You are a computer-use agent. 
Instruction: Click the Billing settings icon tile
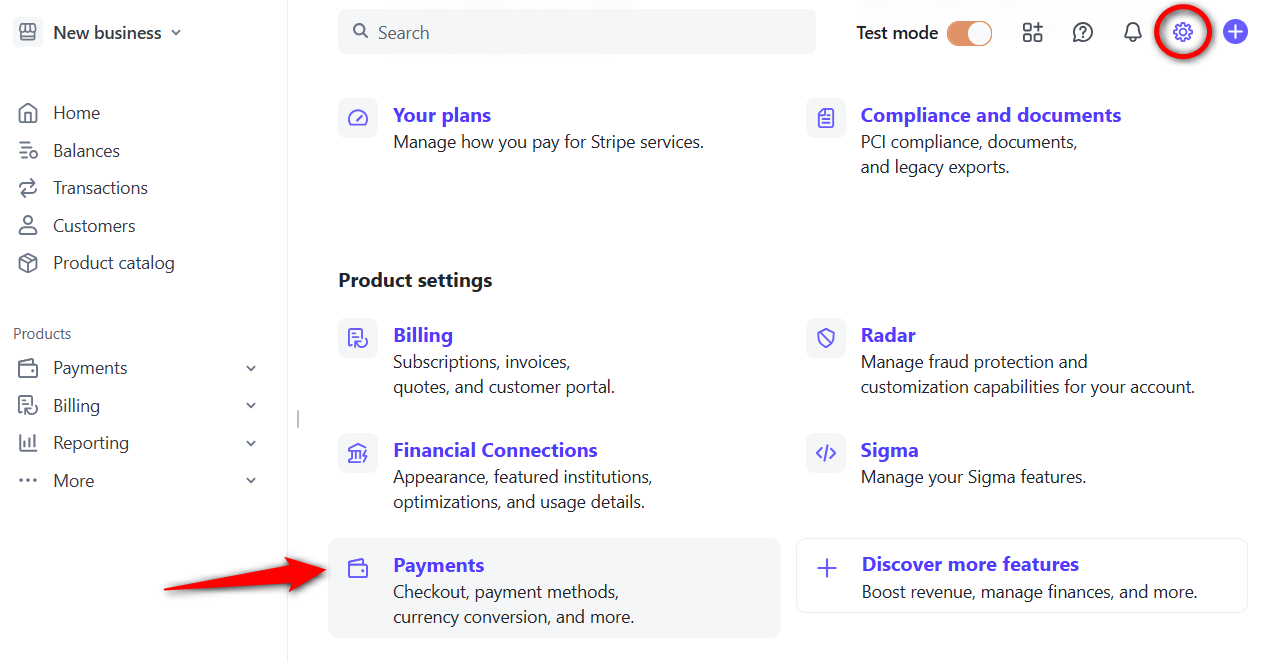[358, 338]
